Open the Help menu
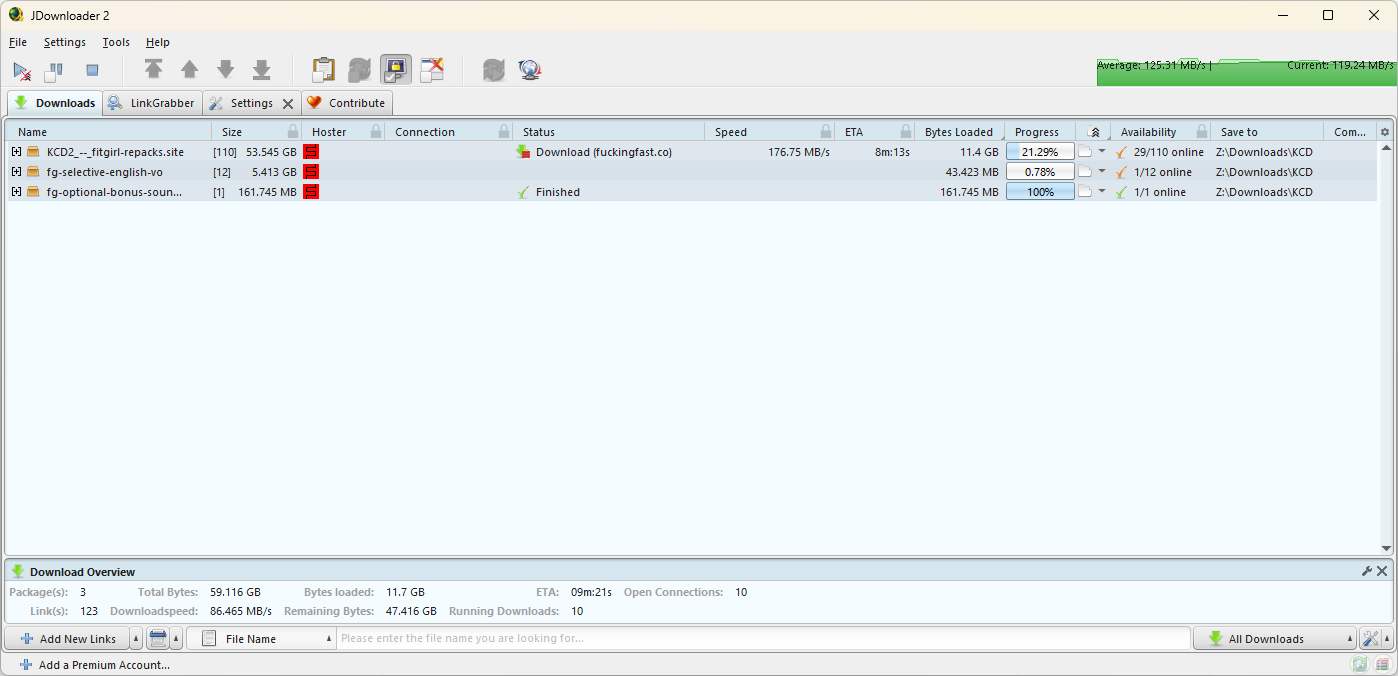This screenshot has height=676, width=1398. pos(158,42)
